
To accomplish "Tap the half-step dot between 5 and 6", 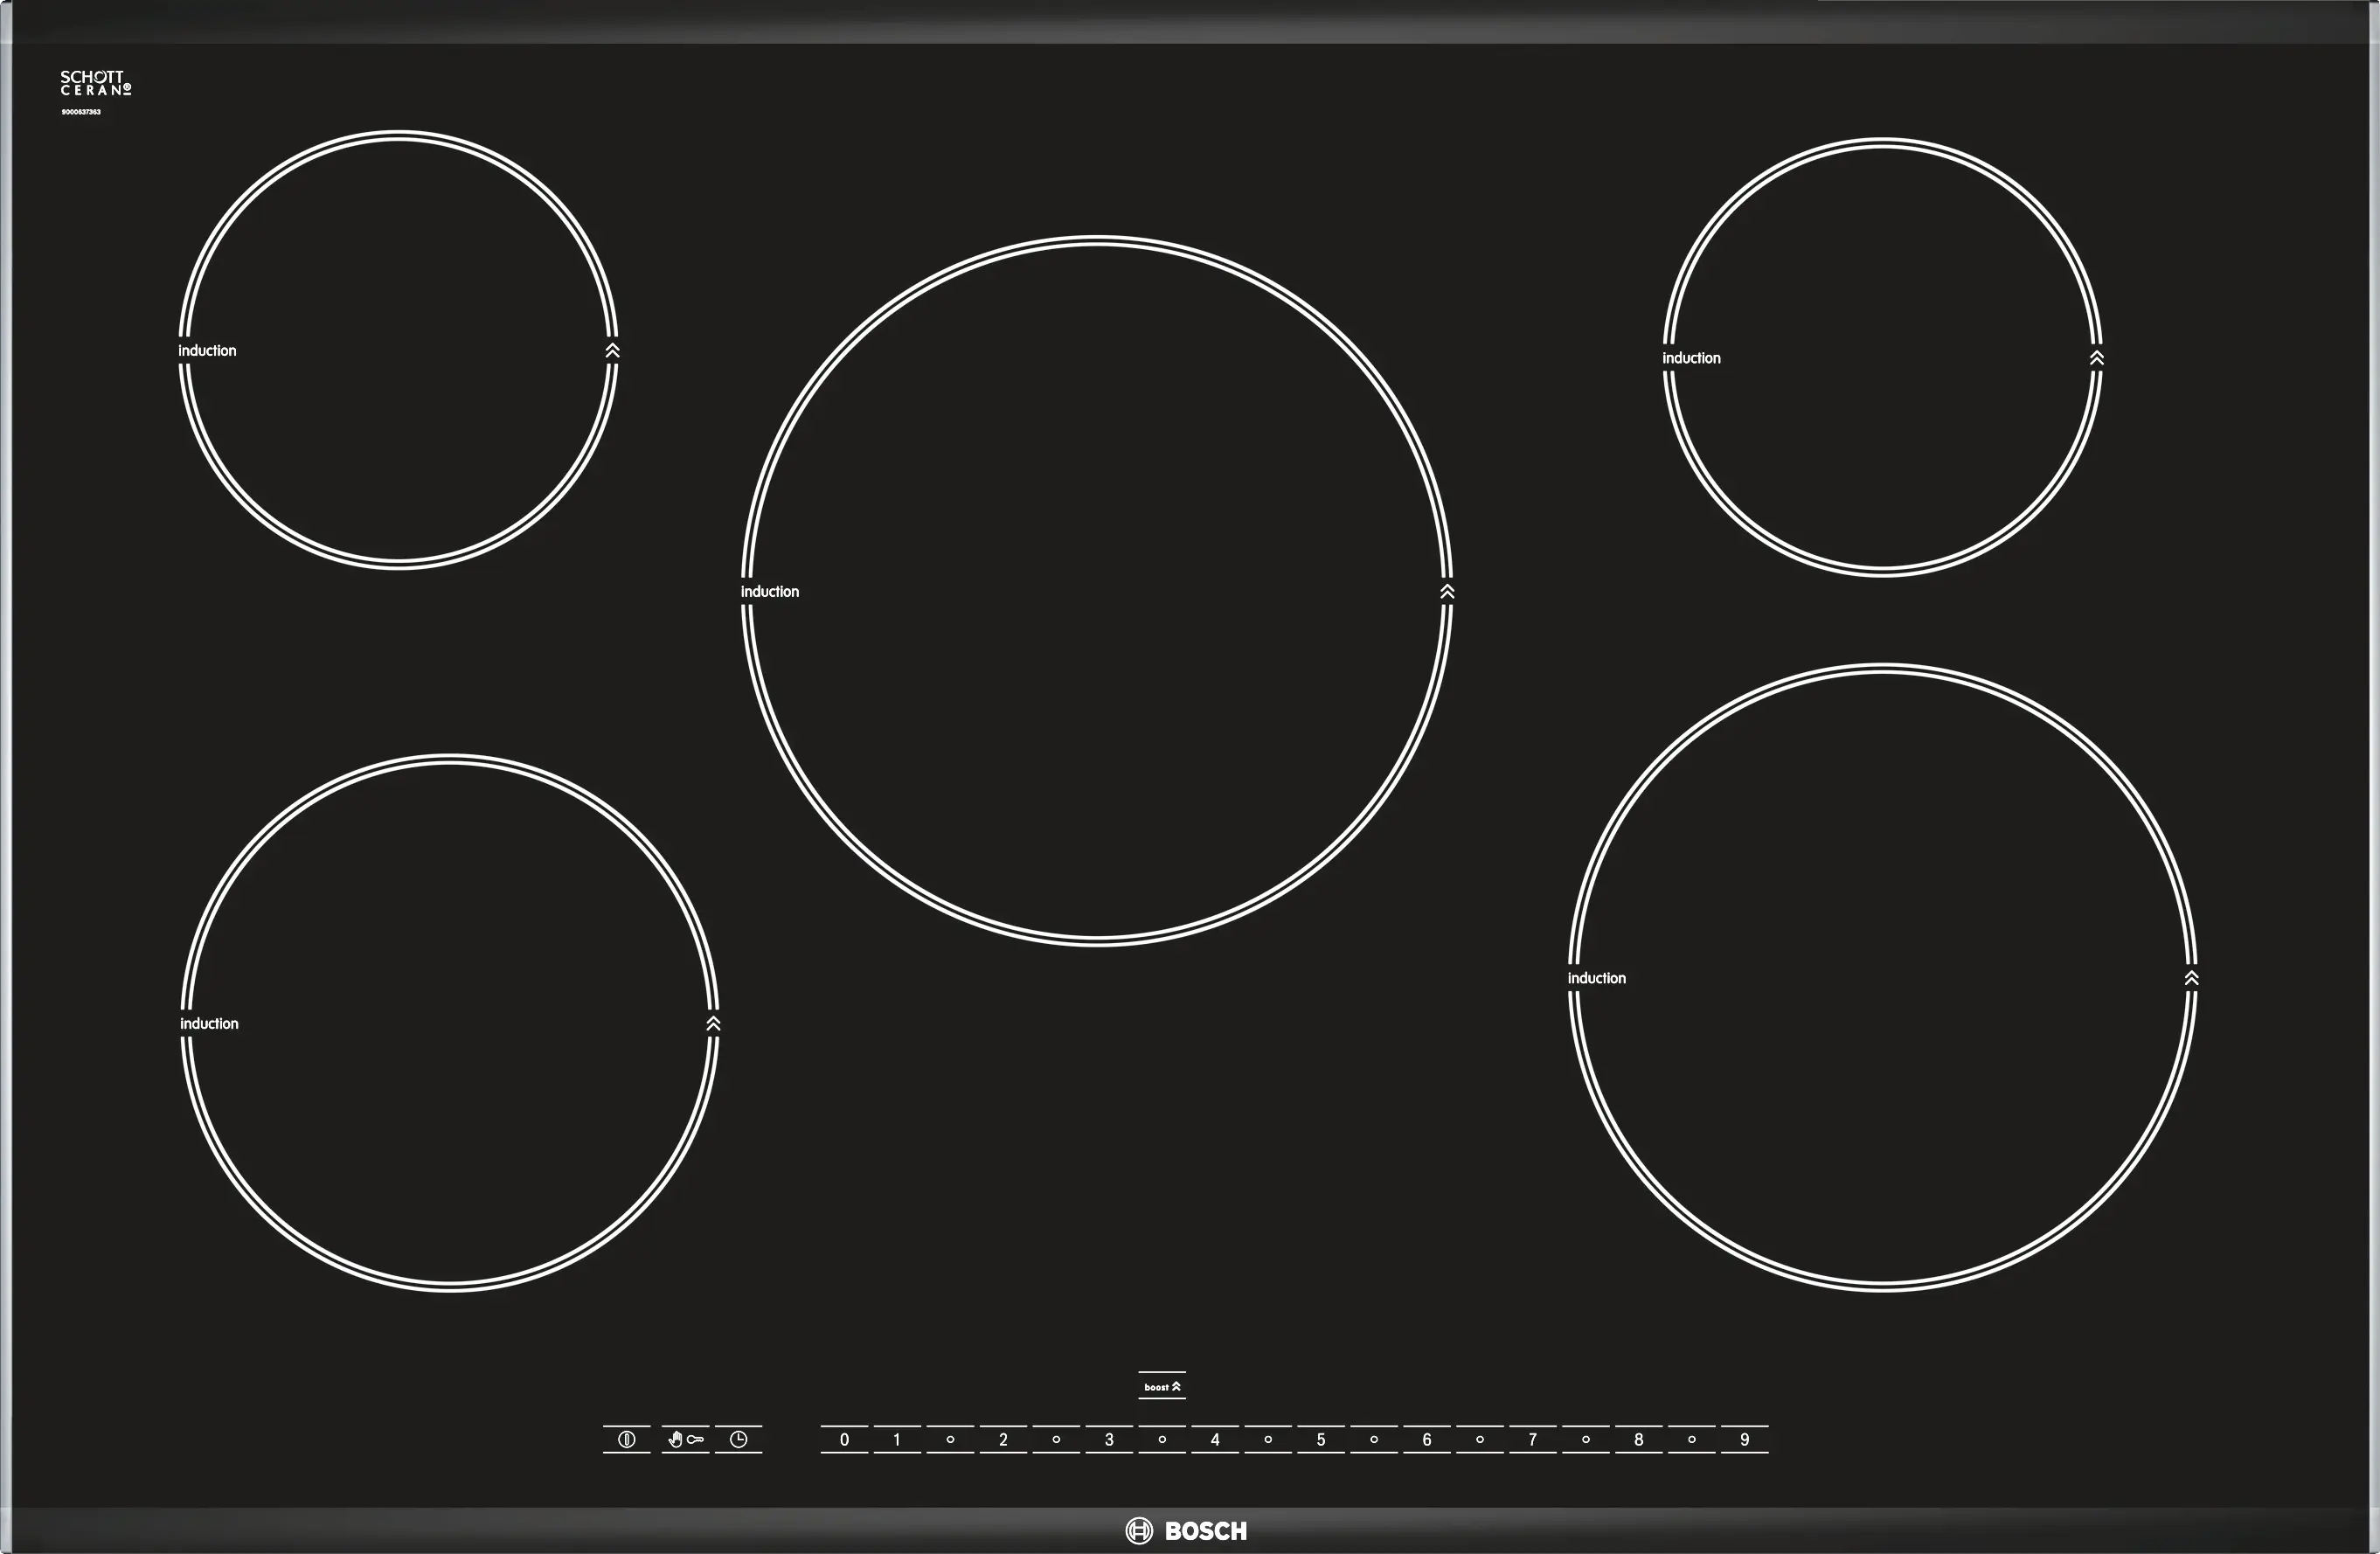I will coord(1374,1439).
